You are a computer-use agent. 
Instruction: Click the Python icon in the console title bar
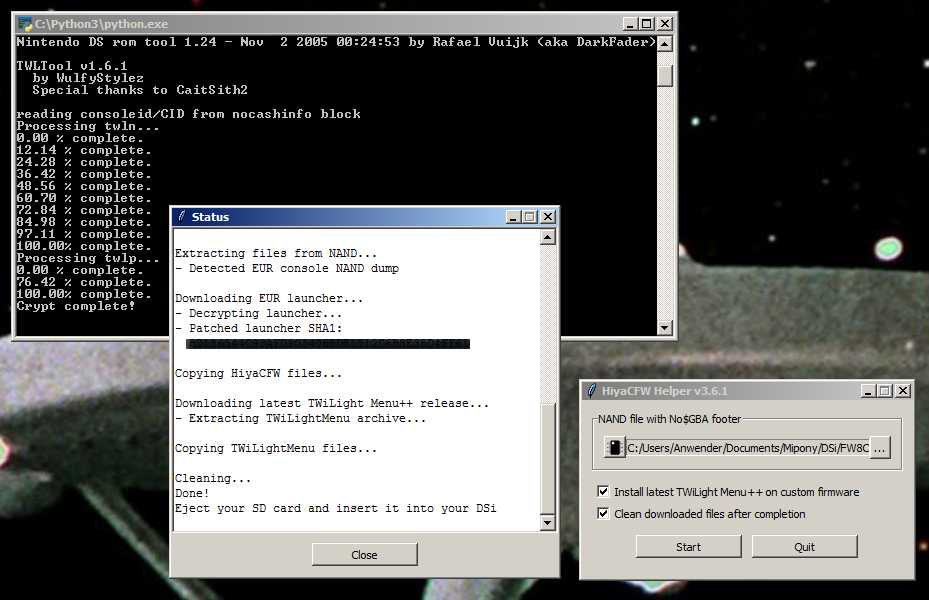coord(25,24)
